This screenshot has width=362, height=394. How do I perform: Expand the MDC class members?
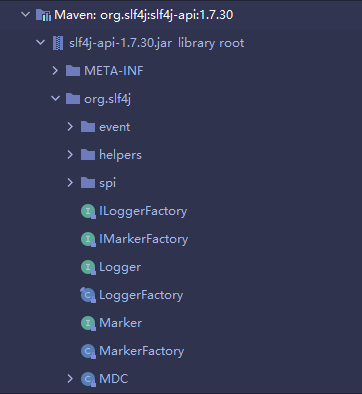(70, 379)
